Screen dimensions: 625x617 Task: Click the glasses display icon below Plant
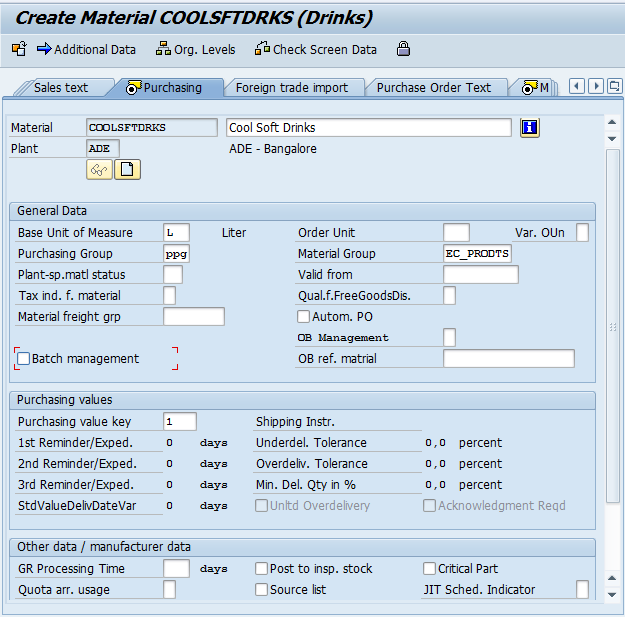[99, 170]
